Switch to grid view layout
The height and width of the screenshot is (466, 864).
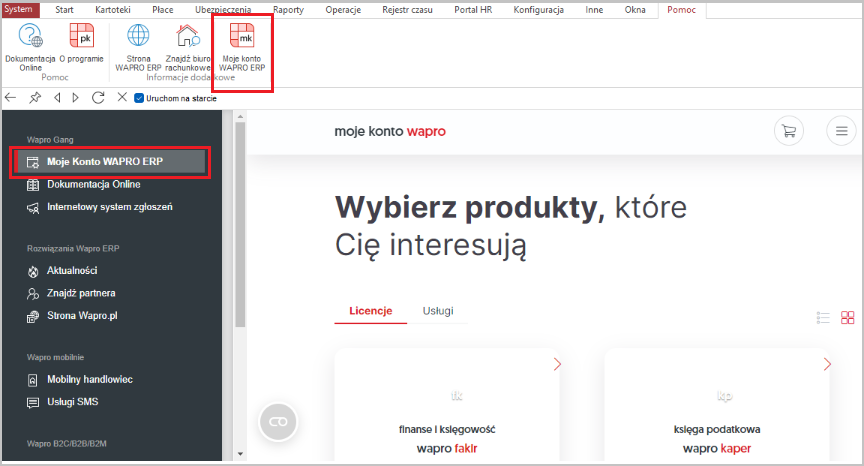(847, 317)
